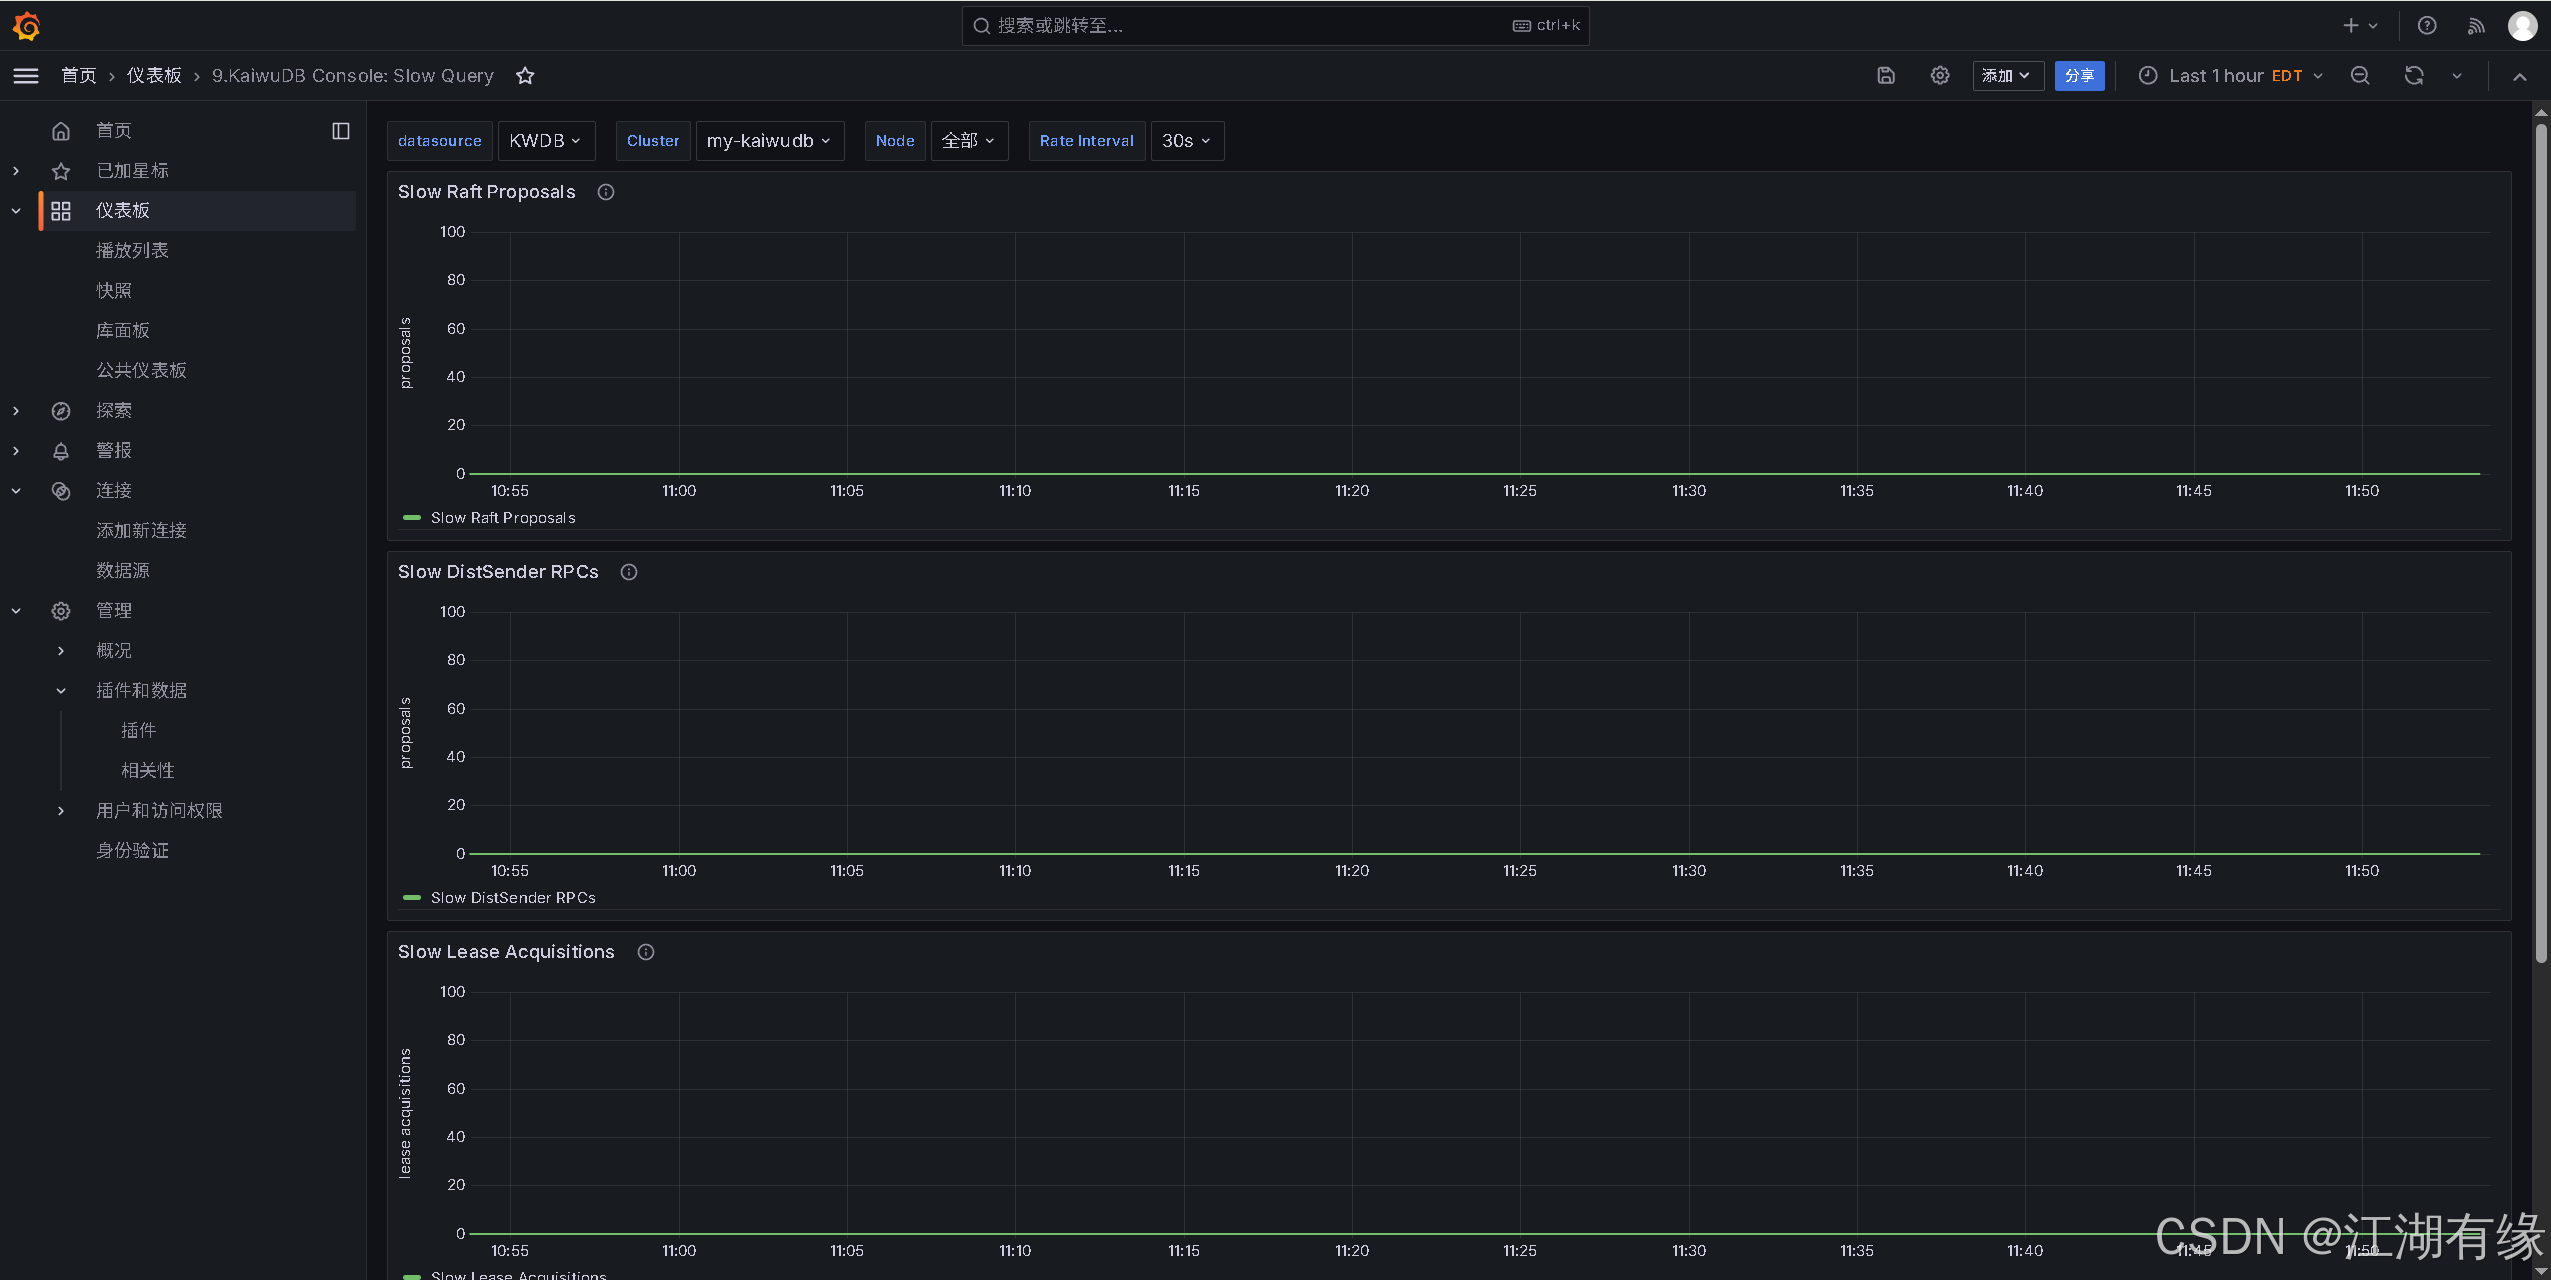Screen dimensions: 2551x1280
Task: Open 快照 in the sidebar
Action: (114, 291)
